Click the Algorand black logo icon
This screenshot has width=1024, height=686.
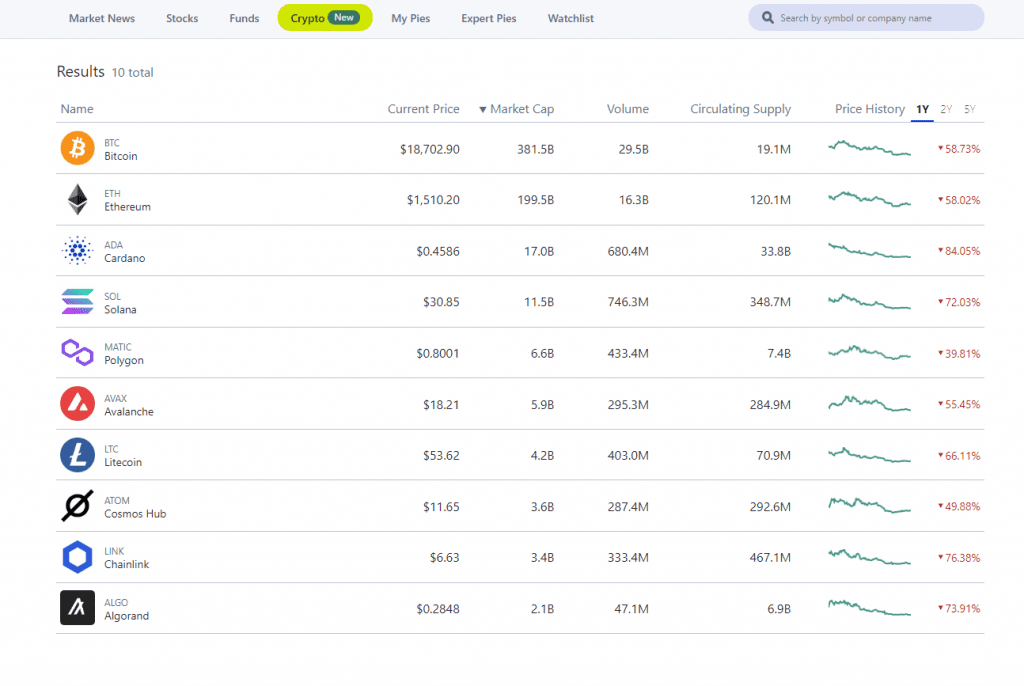click(77, 608)
